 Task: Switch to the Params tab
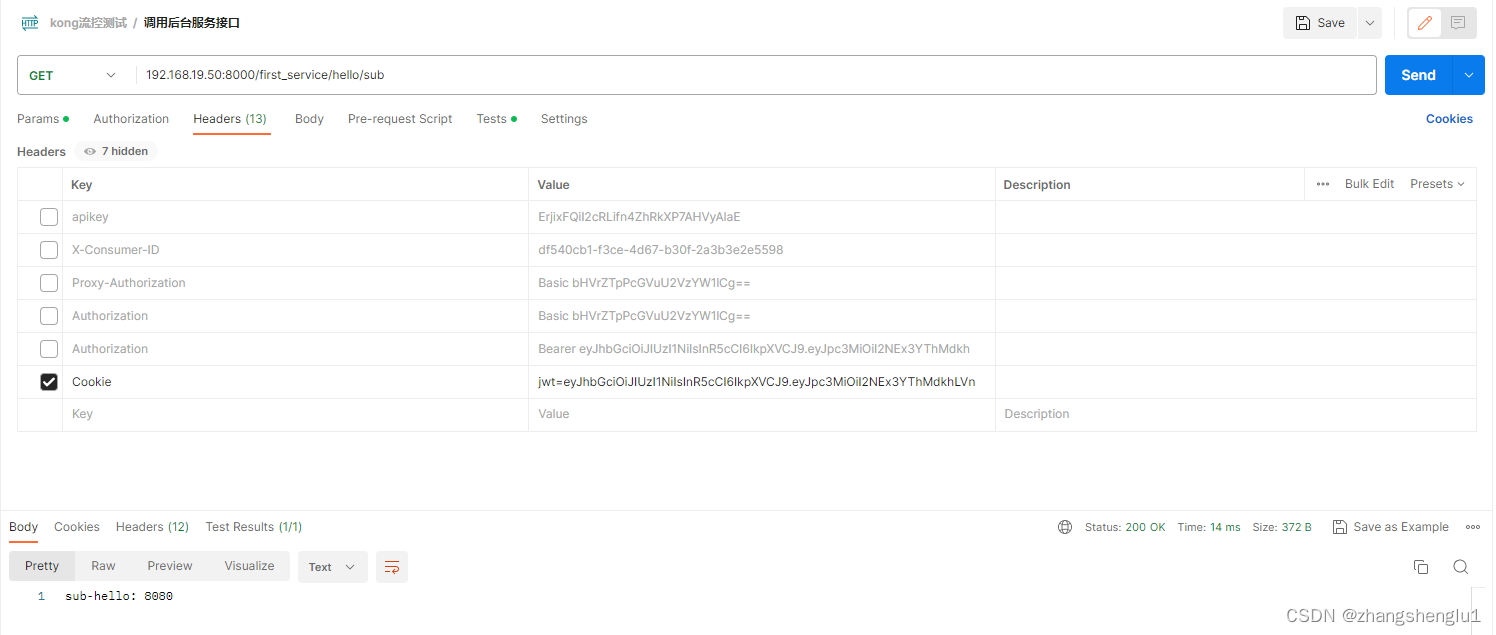pyautogui.click(x=43, y=119)
